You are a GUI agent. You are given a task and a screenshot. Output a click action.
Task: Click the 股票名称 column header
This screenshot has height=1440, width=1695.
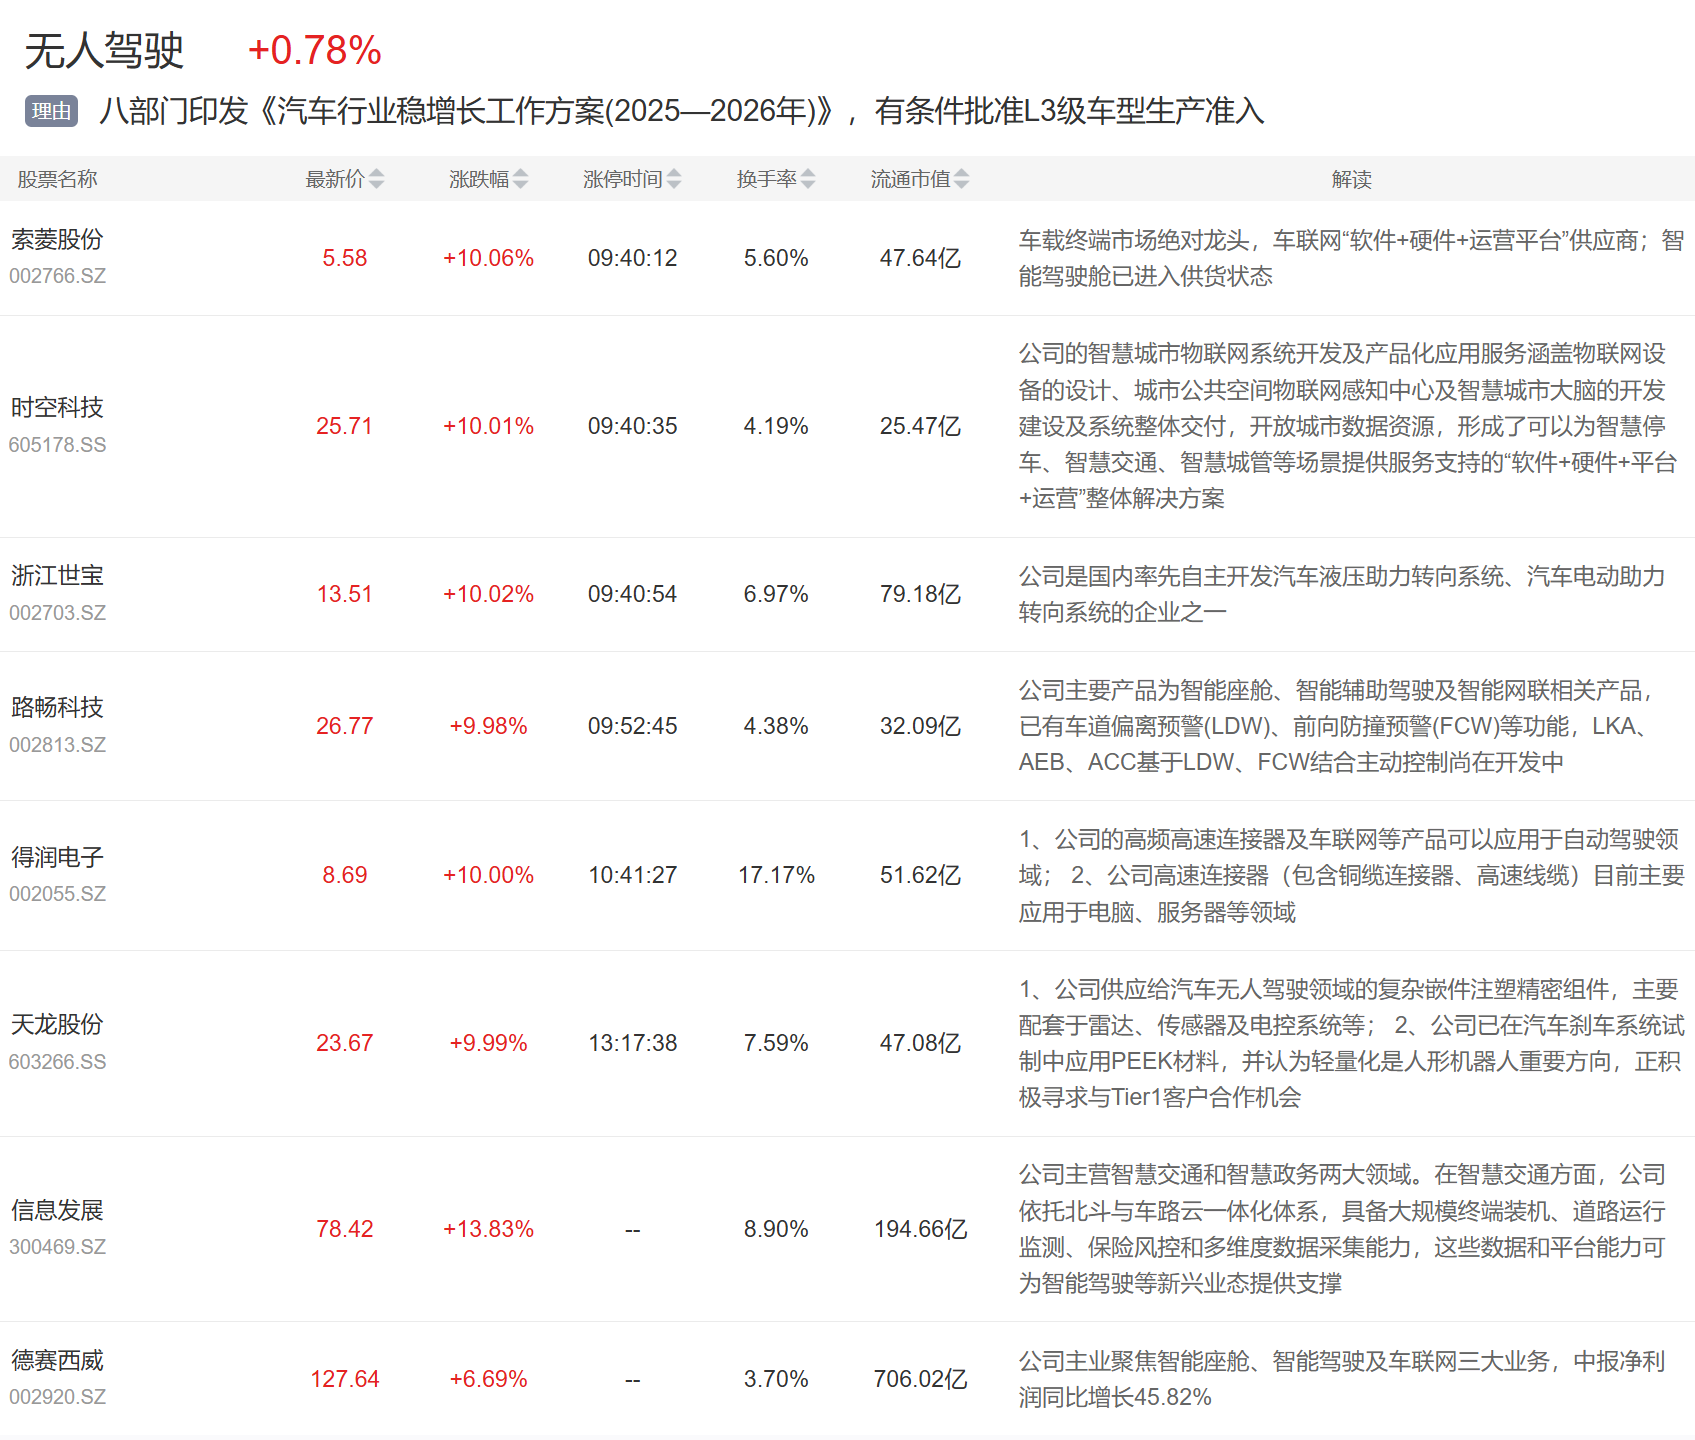[57, 179]
